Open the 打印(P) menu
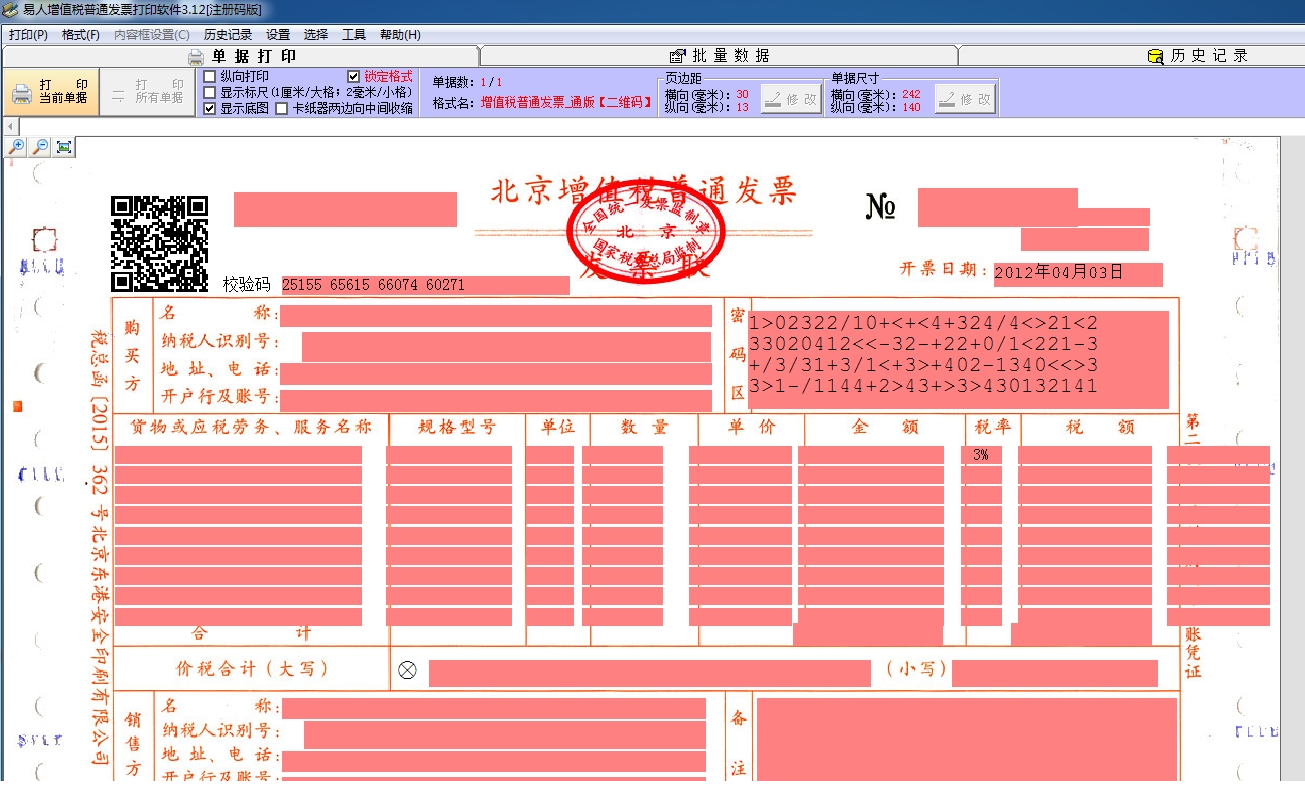This screenshot has height=812, width=1305. [x=28, y=34]
